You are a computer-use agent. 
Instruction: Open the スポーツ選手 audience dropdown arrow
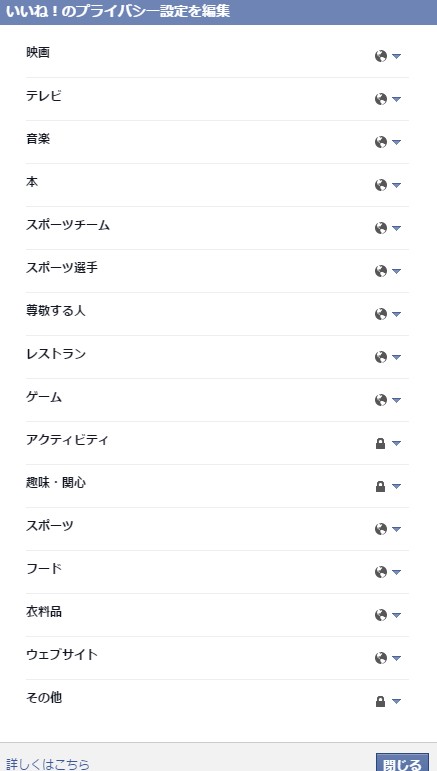click(396, 271)
